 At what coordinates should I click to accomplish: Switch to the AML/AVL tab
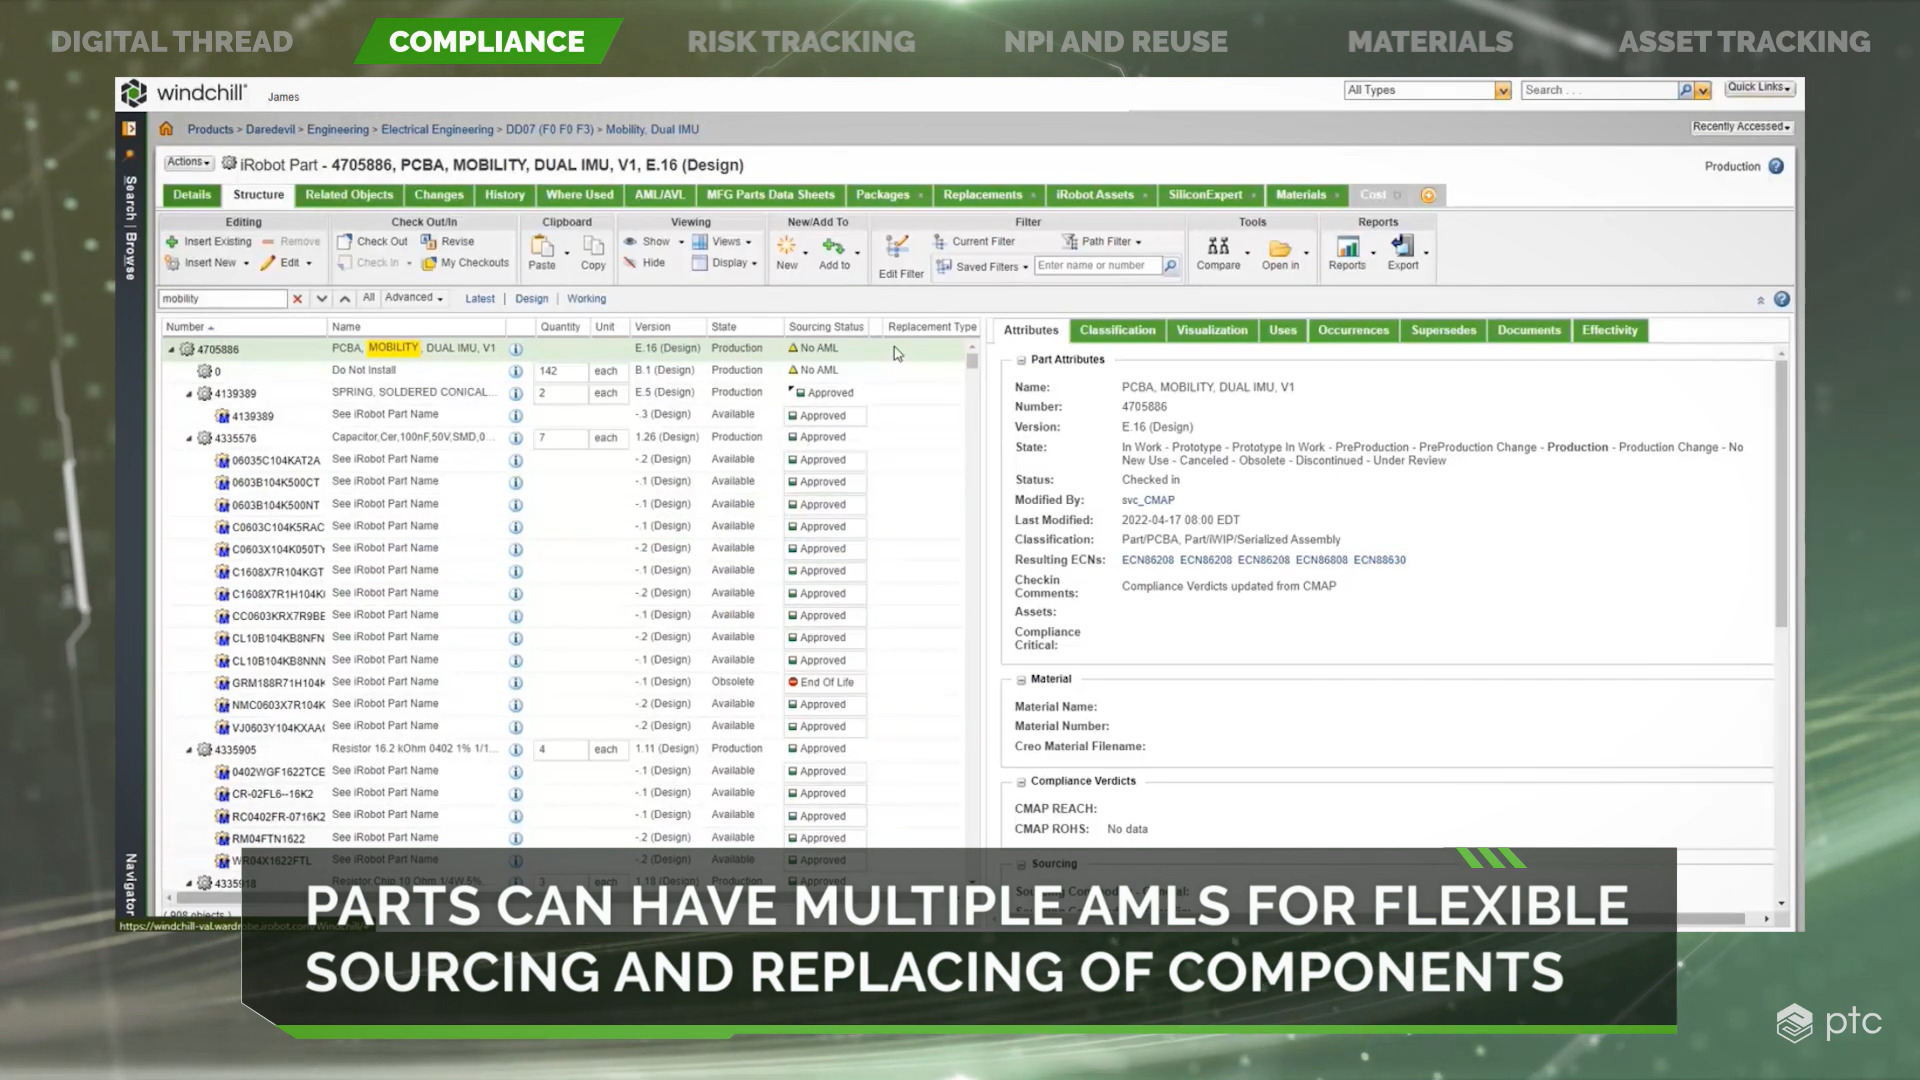click(x=660, y=195)
